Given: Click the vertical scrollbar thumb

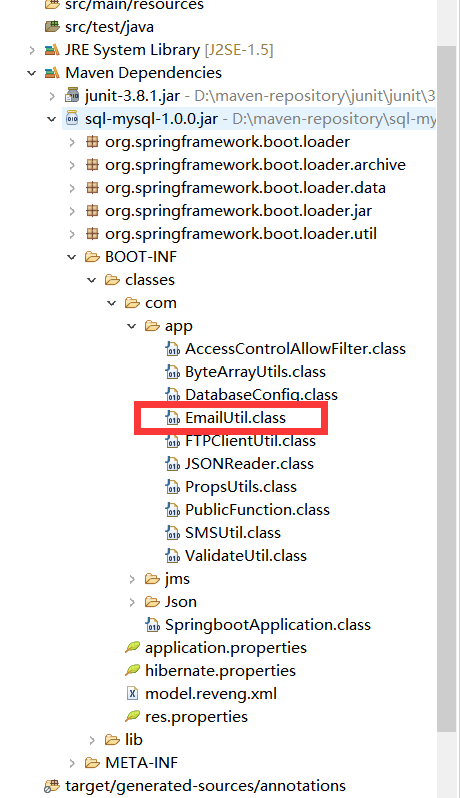Looking at the screenshot, I should pyautogui.click(x=447, y=389).
